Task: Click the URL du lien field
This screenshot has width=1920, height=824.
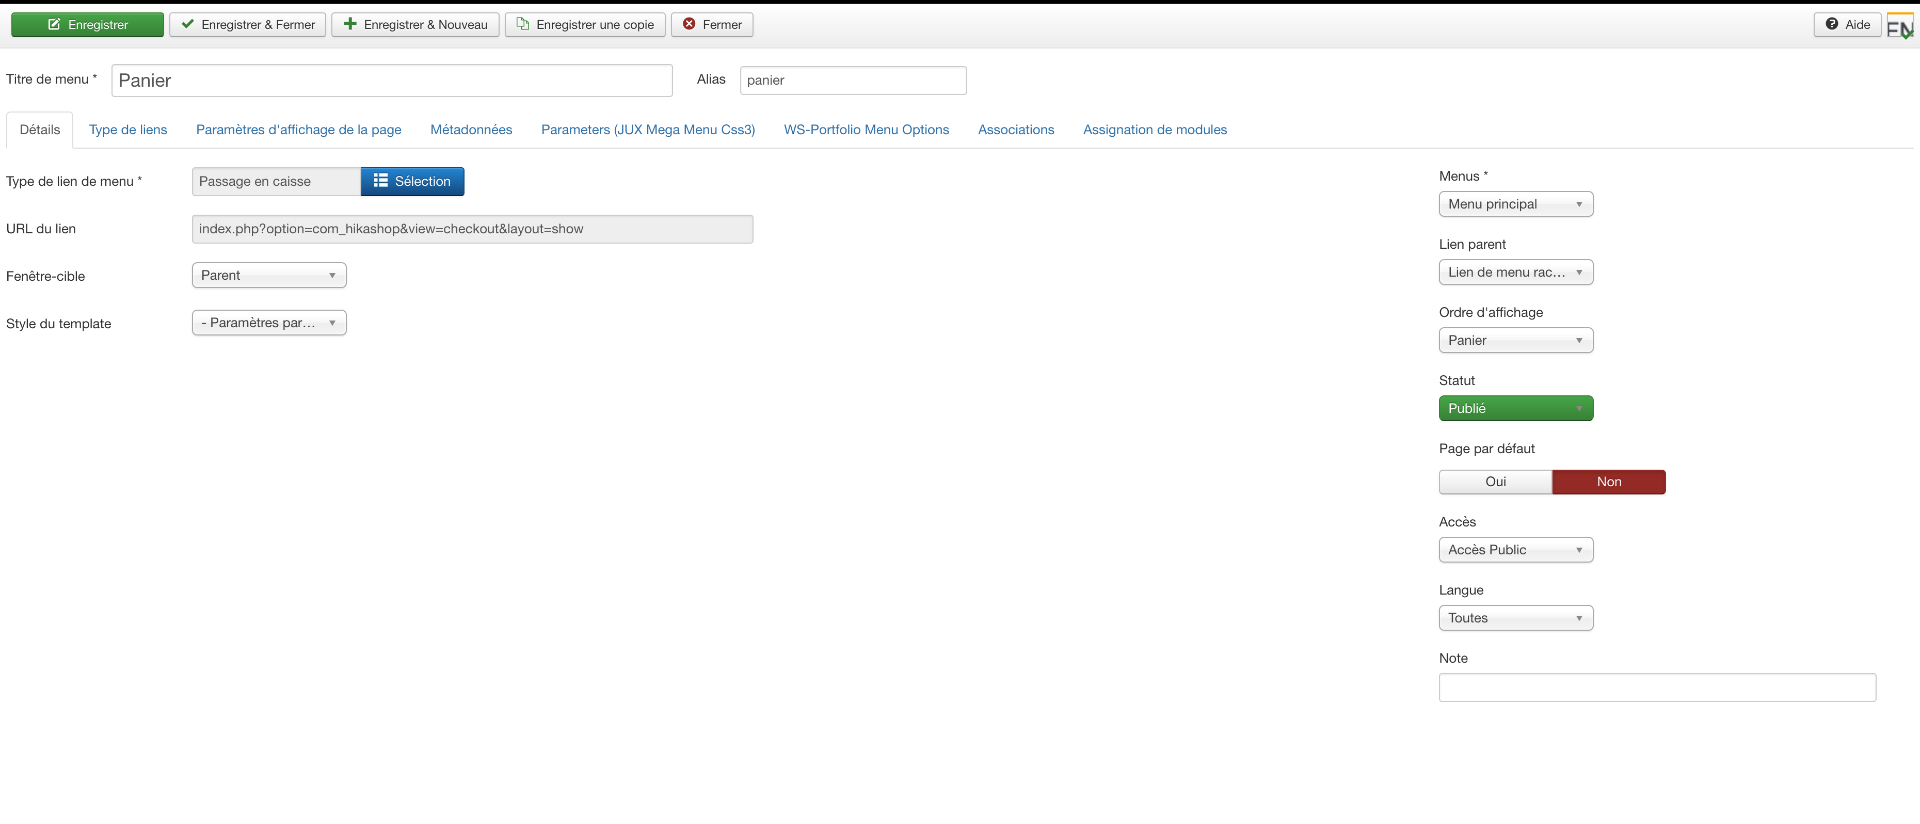Action: coord(472,229)
